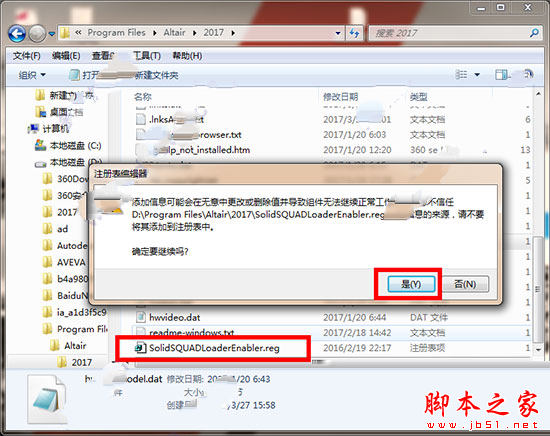Select the help_not_installed.htm file
Image resolution: width=550 pixels, height=436 pixels.
pos(202,150)
